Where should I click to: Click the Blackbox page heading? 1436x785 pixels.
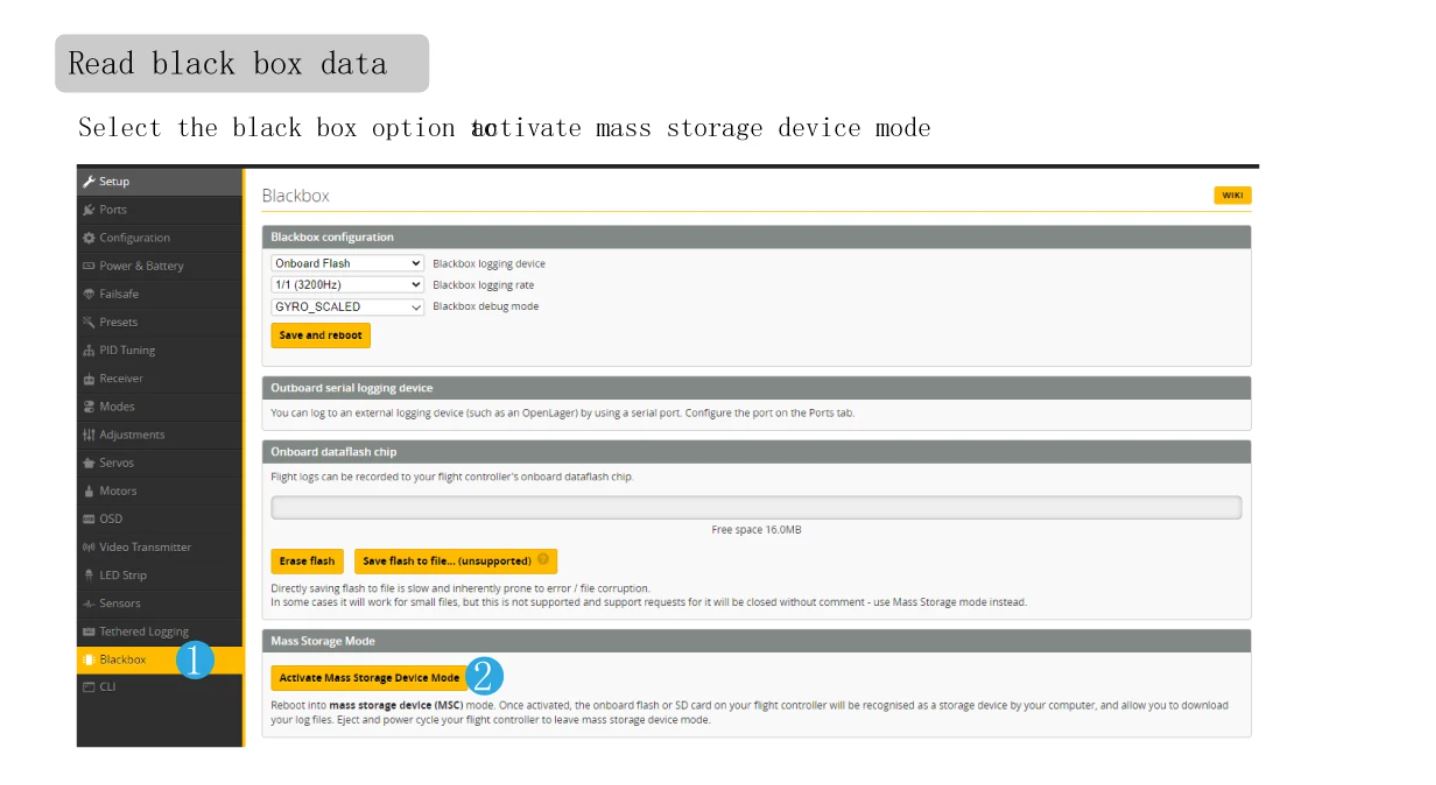click(295, 196)
